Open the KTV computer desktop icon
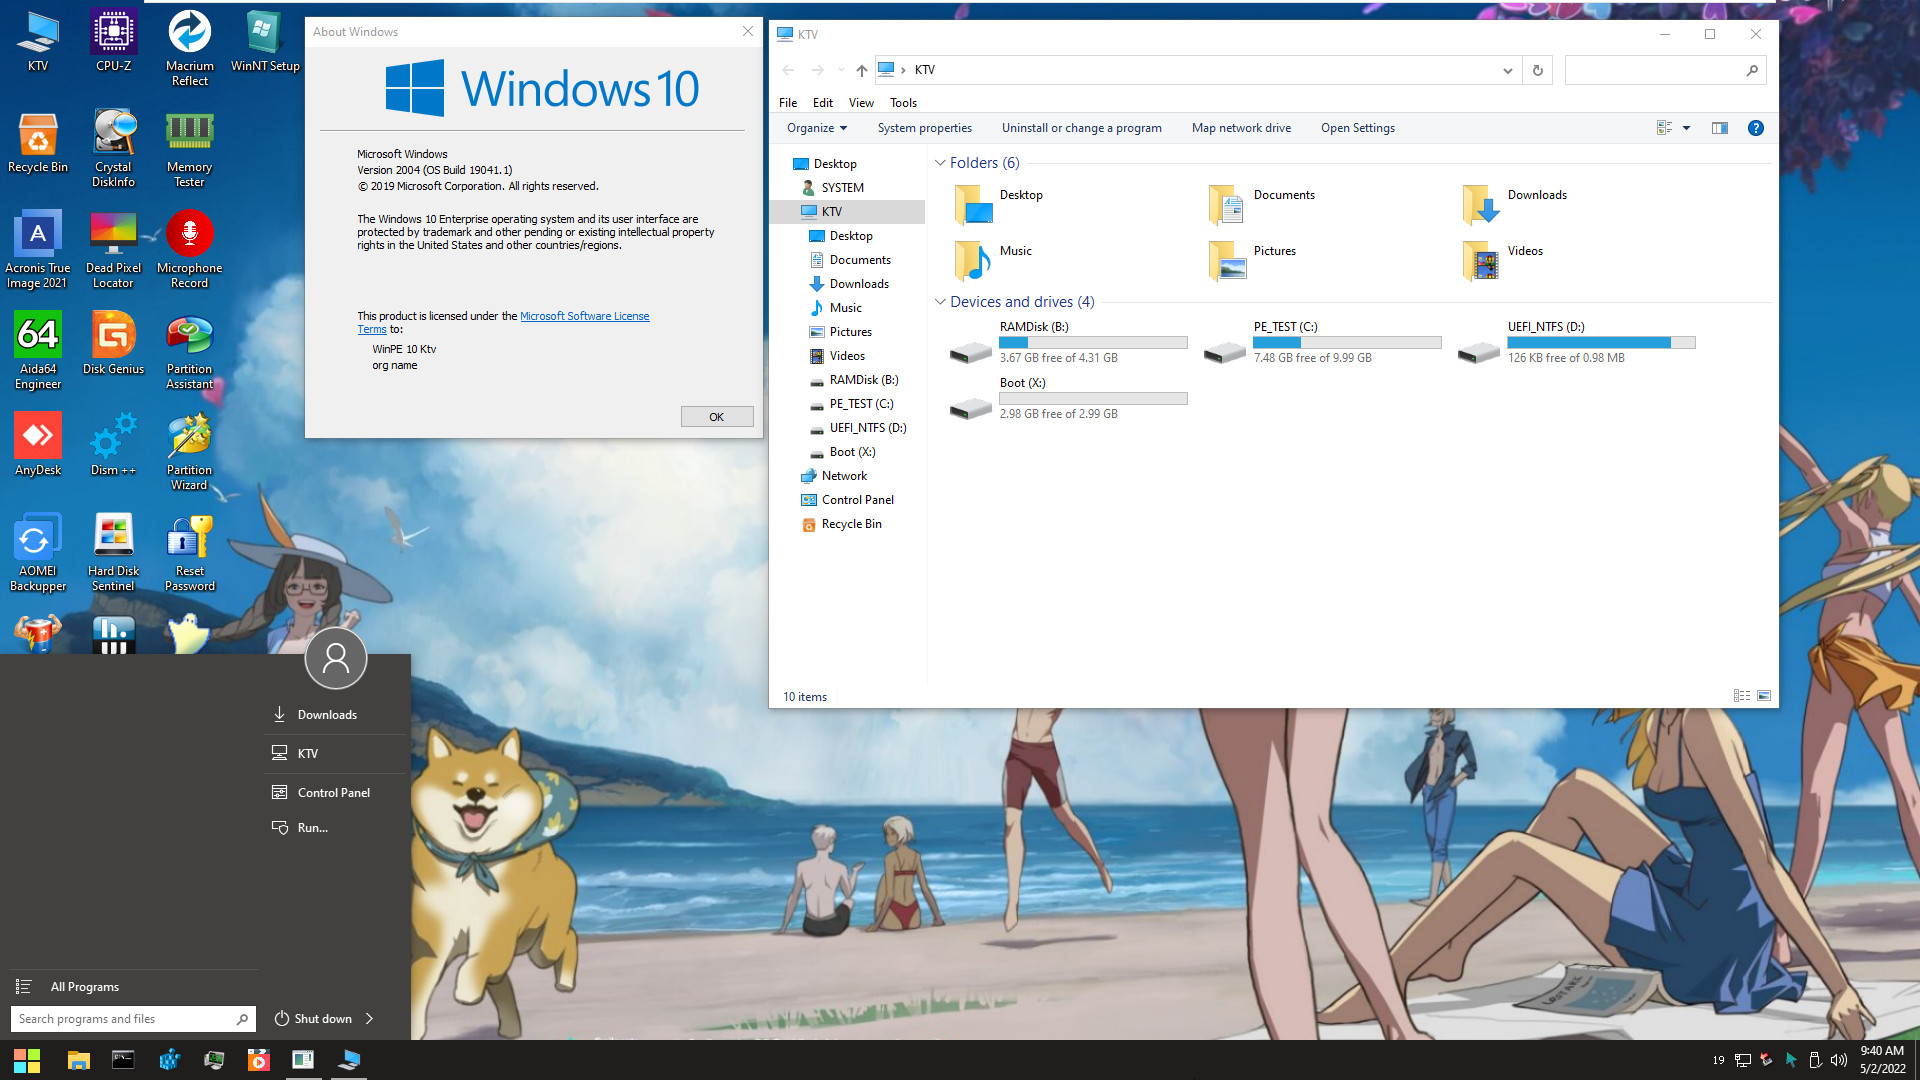 [38, 40]
